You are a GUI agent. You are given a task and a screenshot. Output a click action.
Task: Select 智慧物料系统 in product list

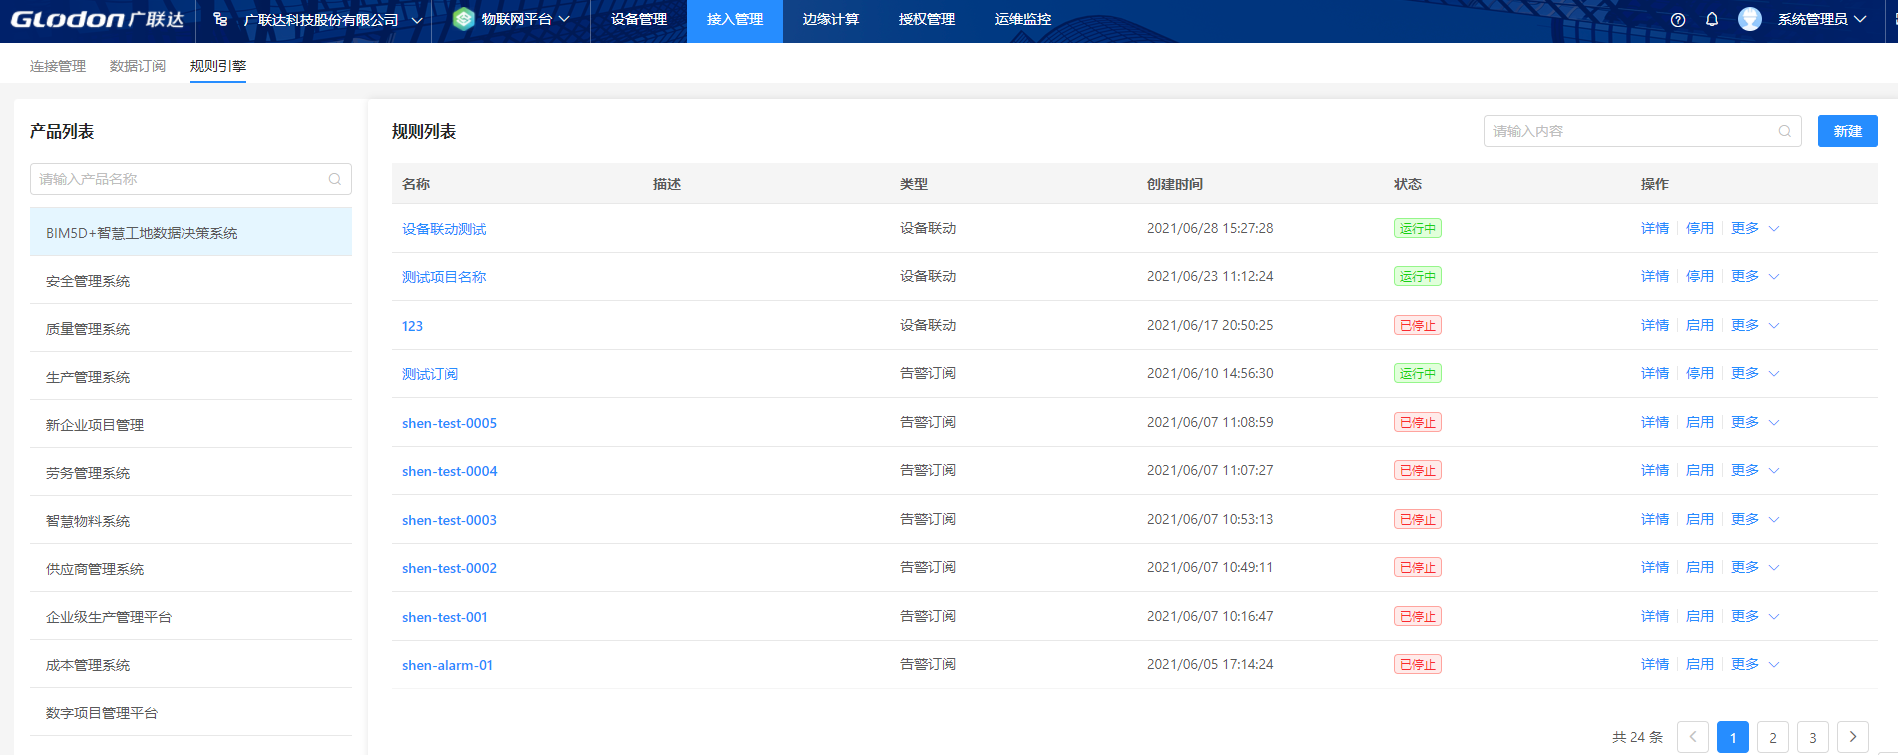(191, 521)
